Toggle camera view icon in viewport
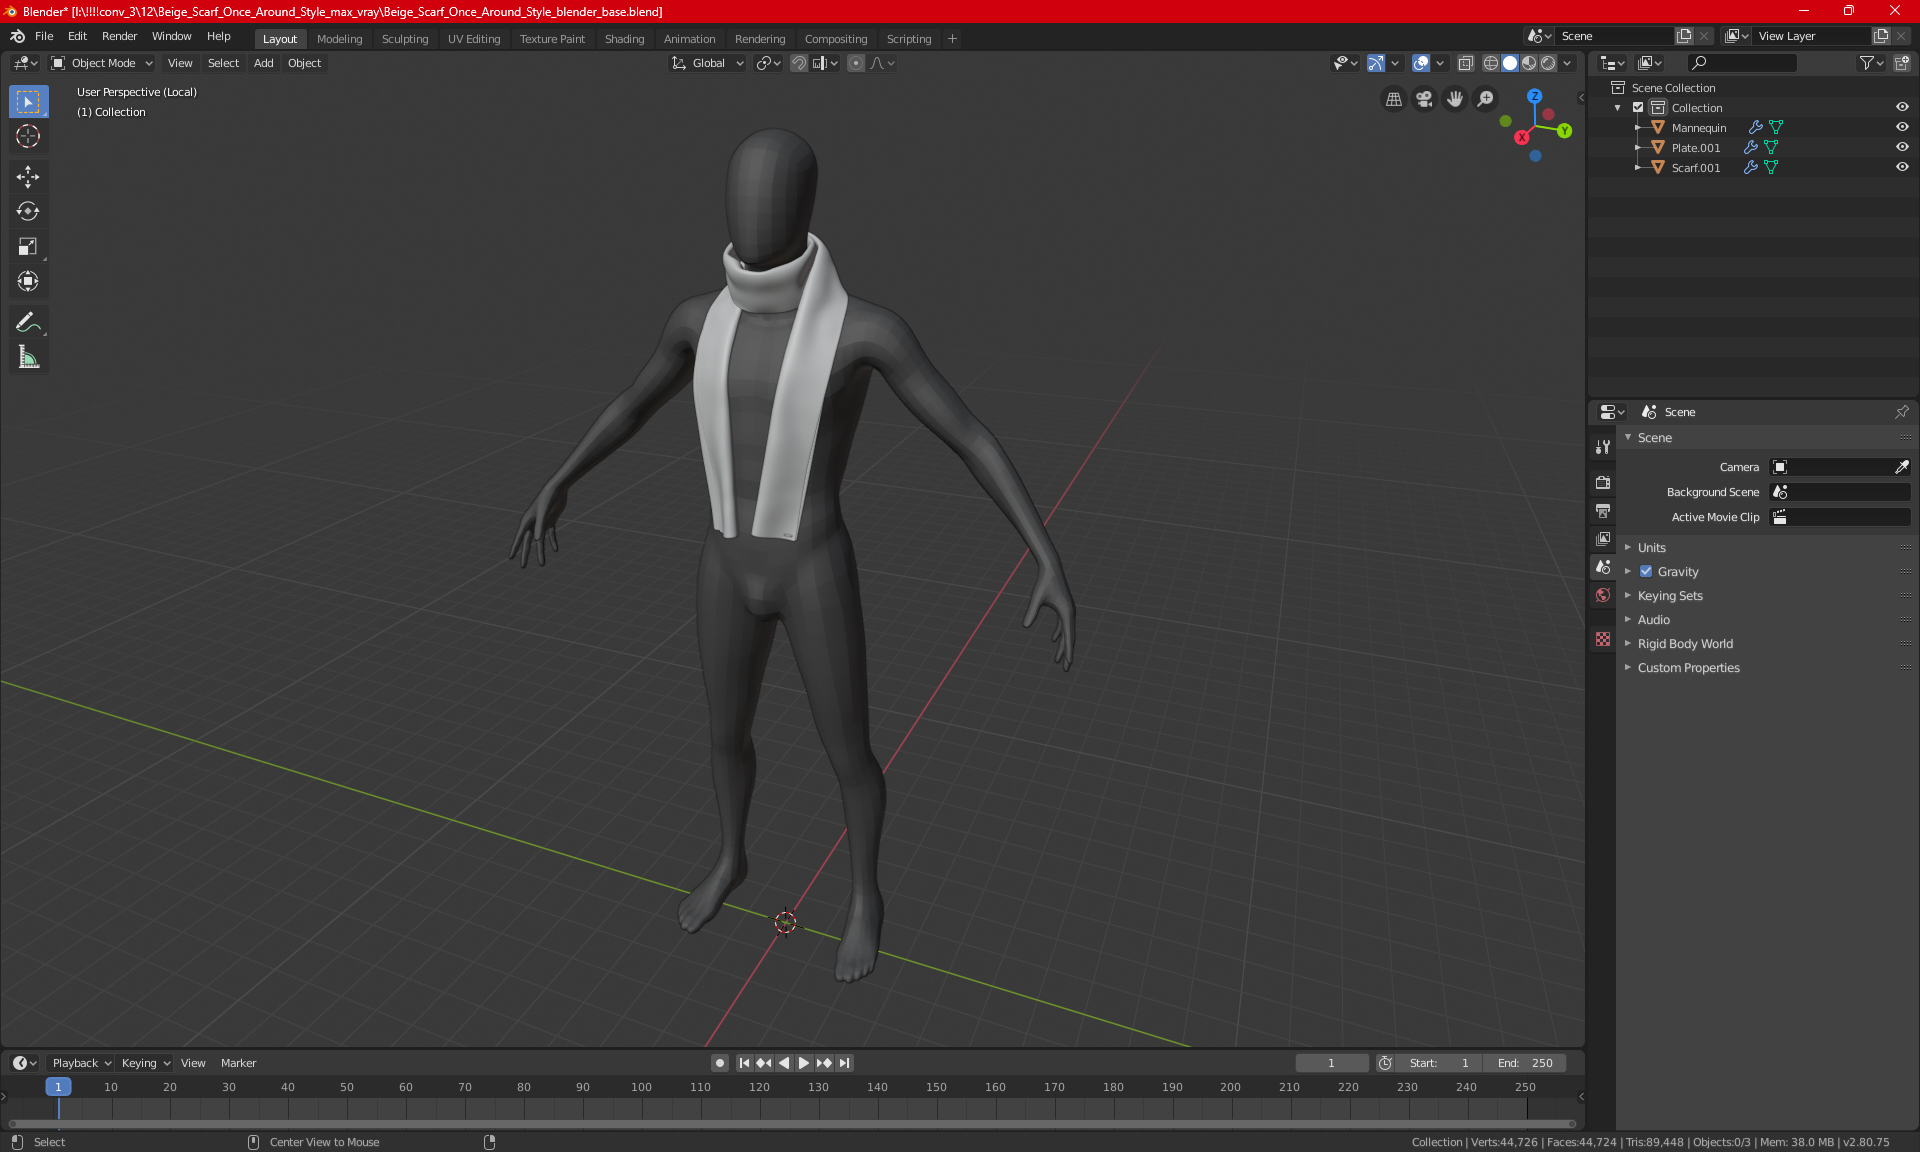The height and width of the screenshot is (1152, 1920). pos(1424,99)
